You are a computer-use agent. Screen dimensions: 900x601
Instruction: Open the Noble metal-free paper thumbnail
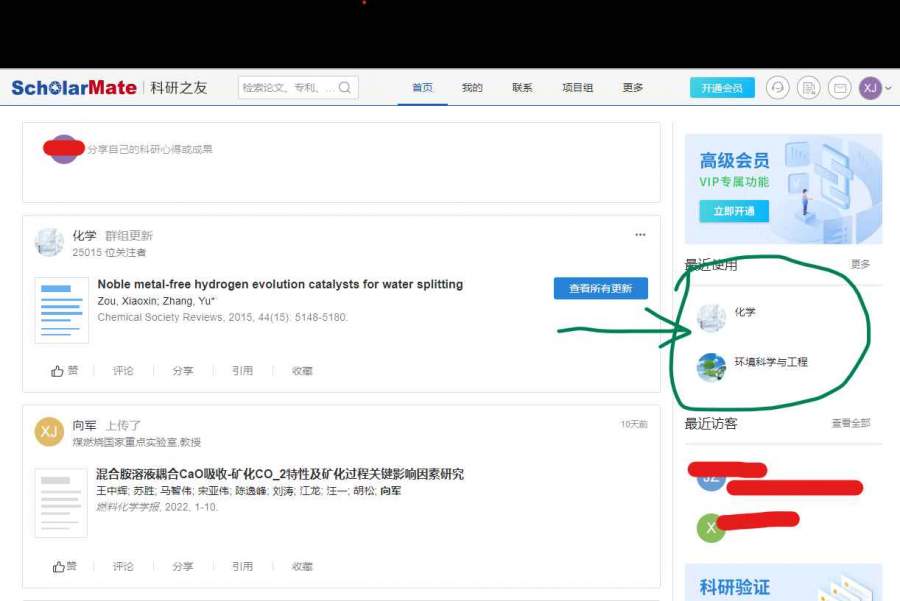coord(62,310)
